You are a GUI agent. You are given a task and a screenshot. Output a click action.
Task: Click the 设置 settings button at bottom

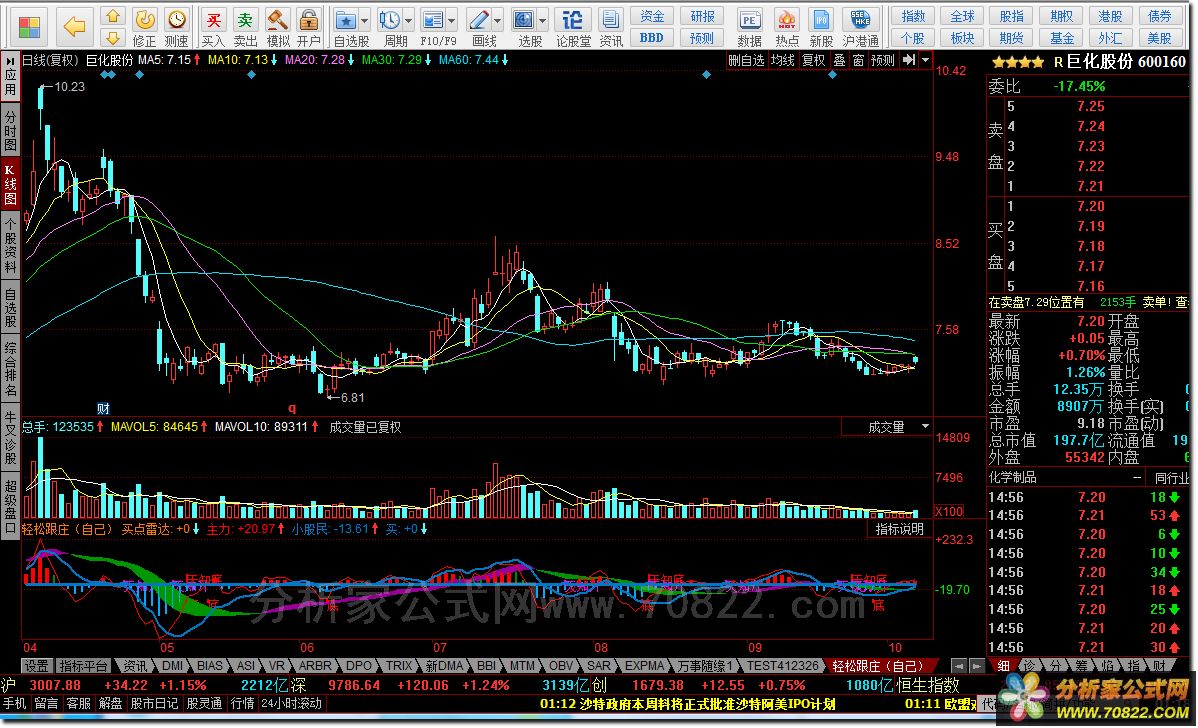click(36, 666)
